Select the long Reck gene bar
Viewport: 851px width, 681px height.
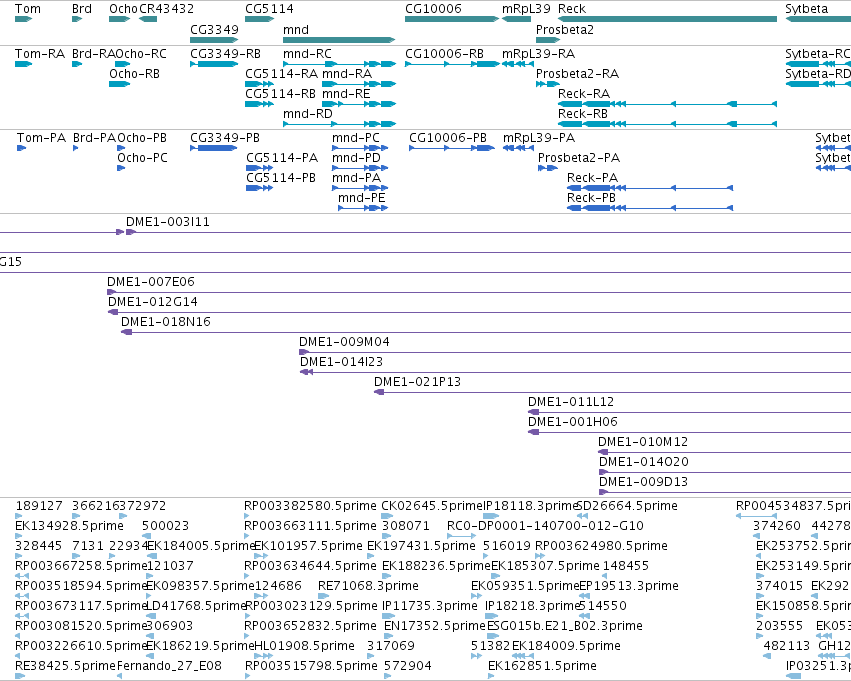coord(667,20)
